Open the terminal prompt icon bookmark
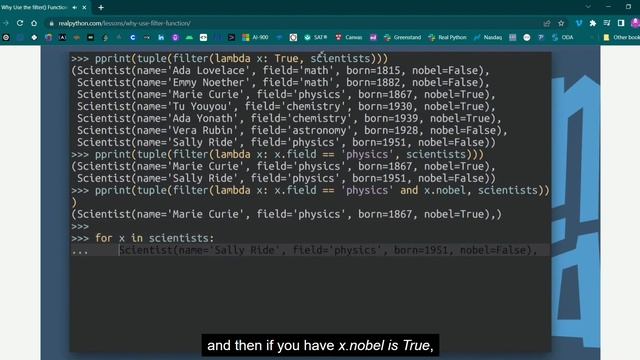The height and width of the screenshot is (360, 640). (231, 37)
